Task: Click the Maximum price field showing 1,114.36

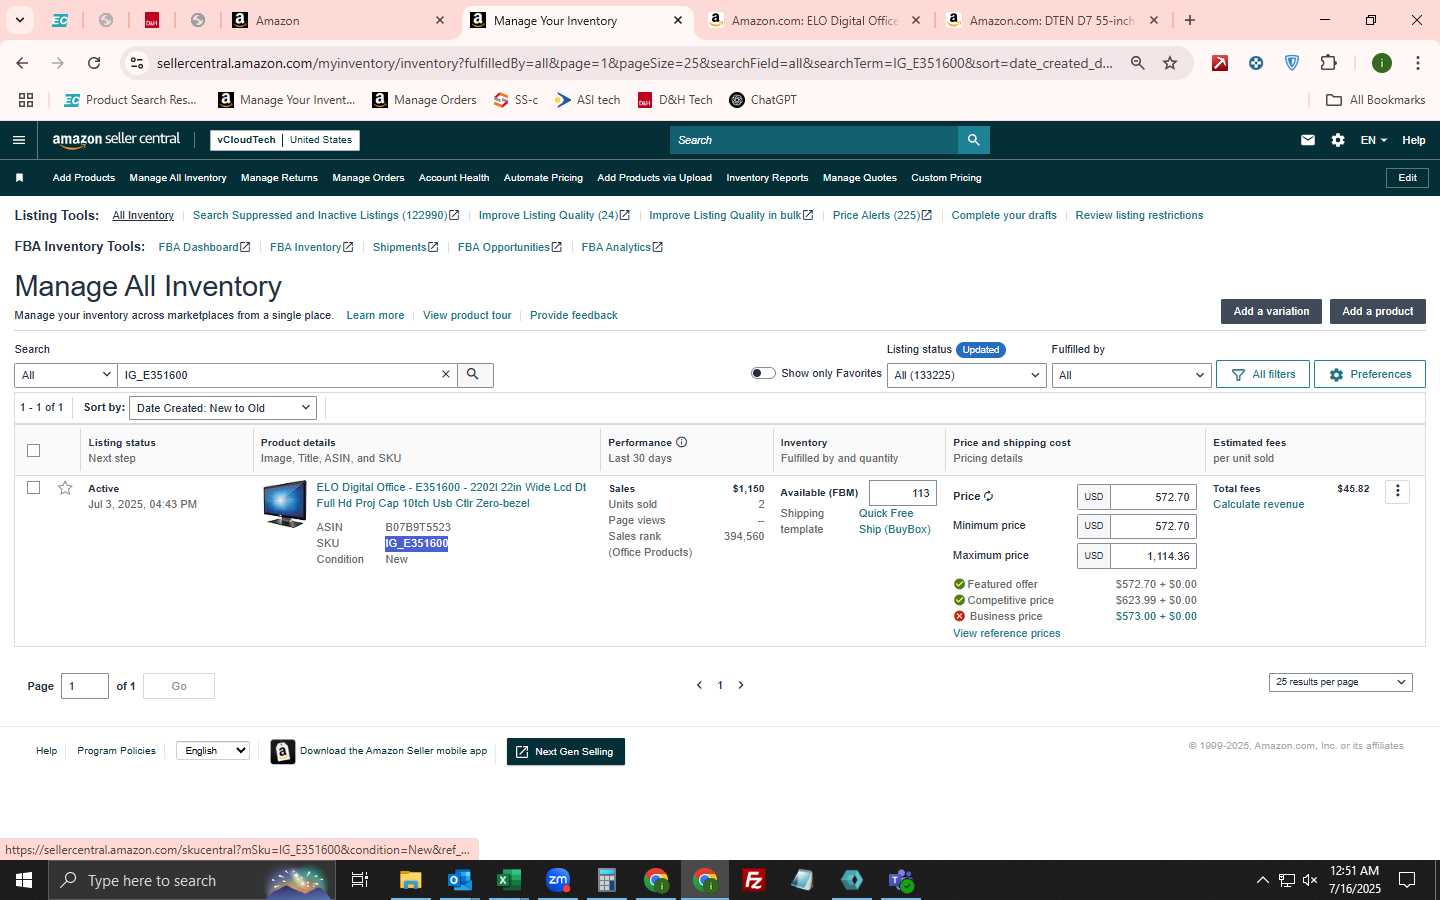Action: pyautogui.click(x=1153, y=556)
